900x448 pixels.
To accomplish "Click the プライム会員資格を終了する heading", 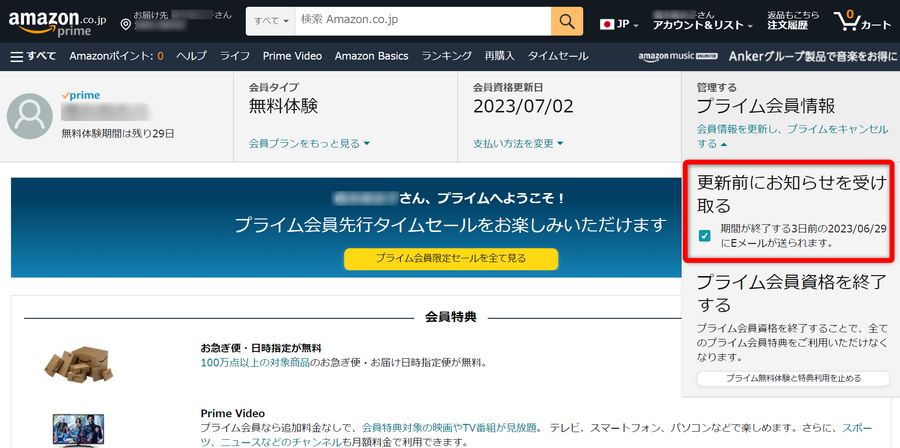I will pyautogui.click(x=792, y=293).
